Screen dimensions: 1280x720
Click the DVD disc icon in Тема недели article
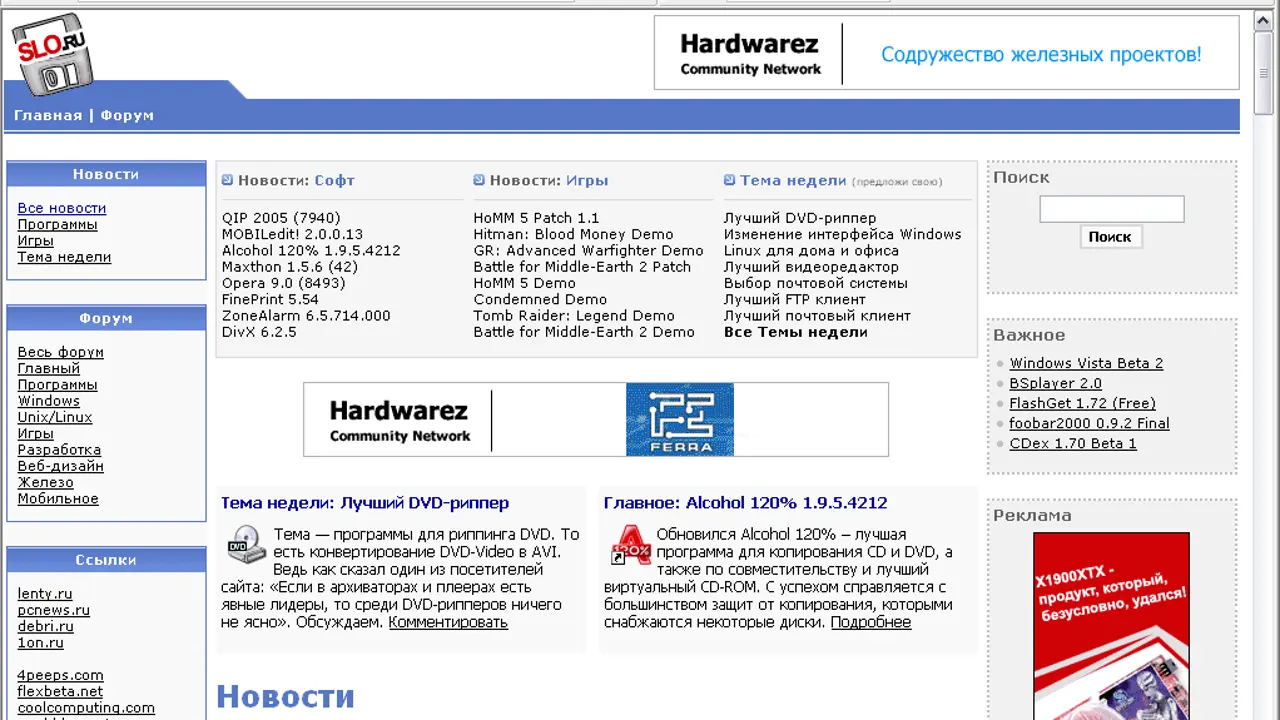246,543
